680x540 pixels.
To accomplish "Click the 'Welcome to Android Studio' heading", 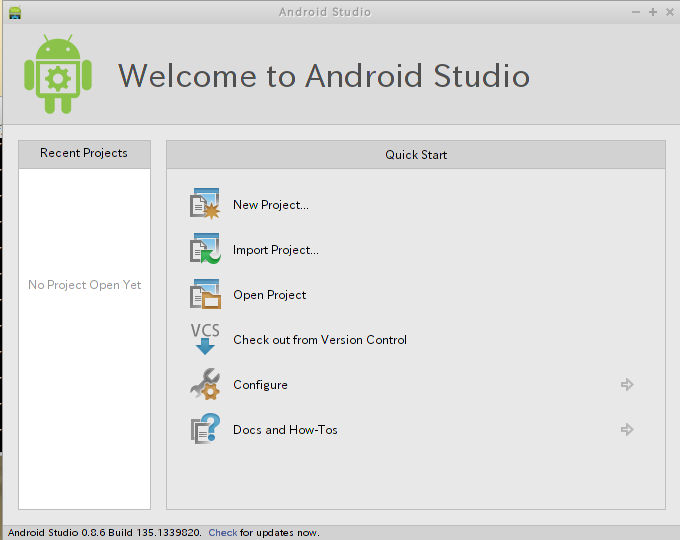I will [x=324, y=76].
